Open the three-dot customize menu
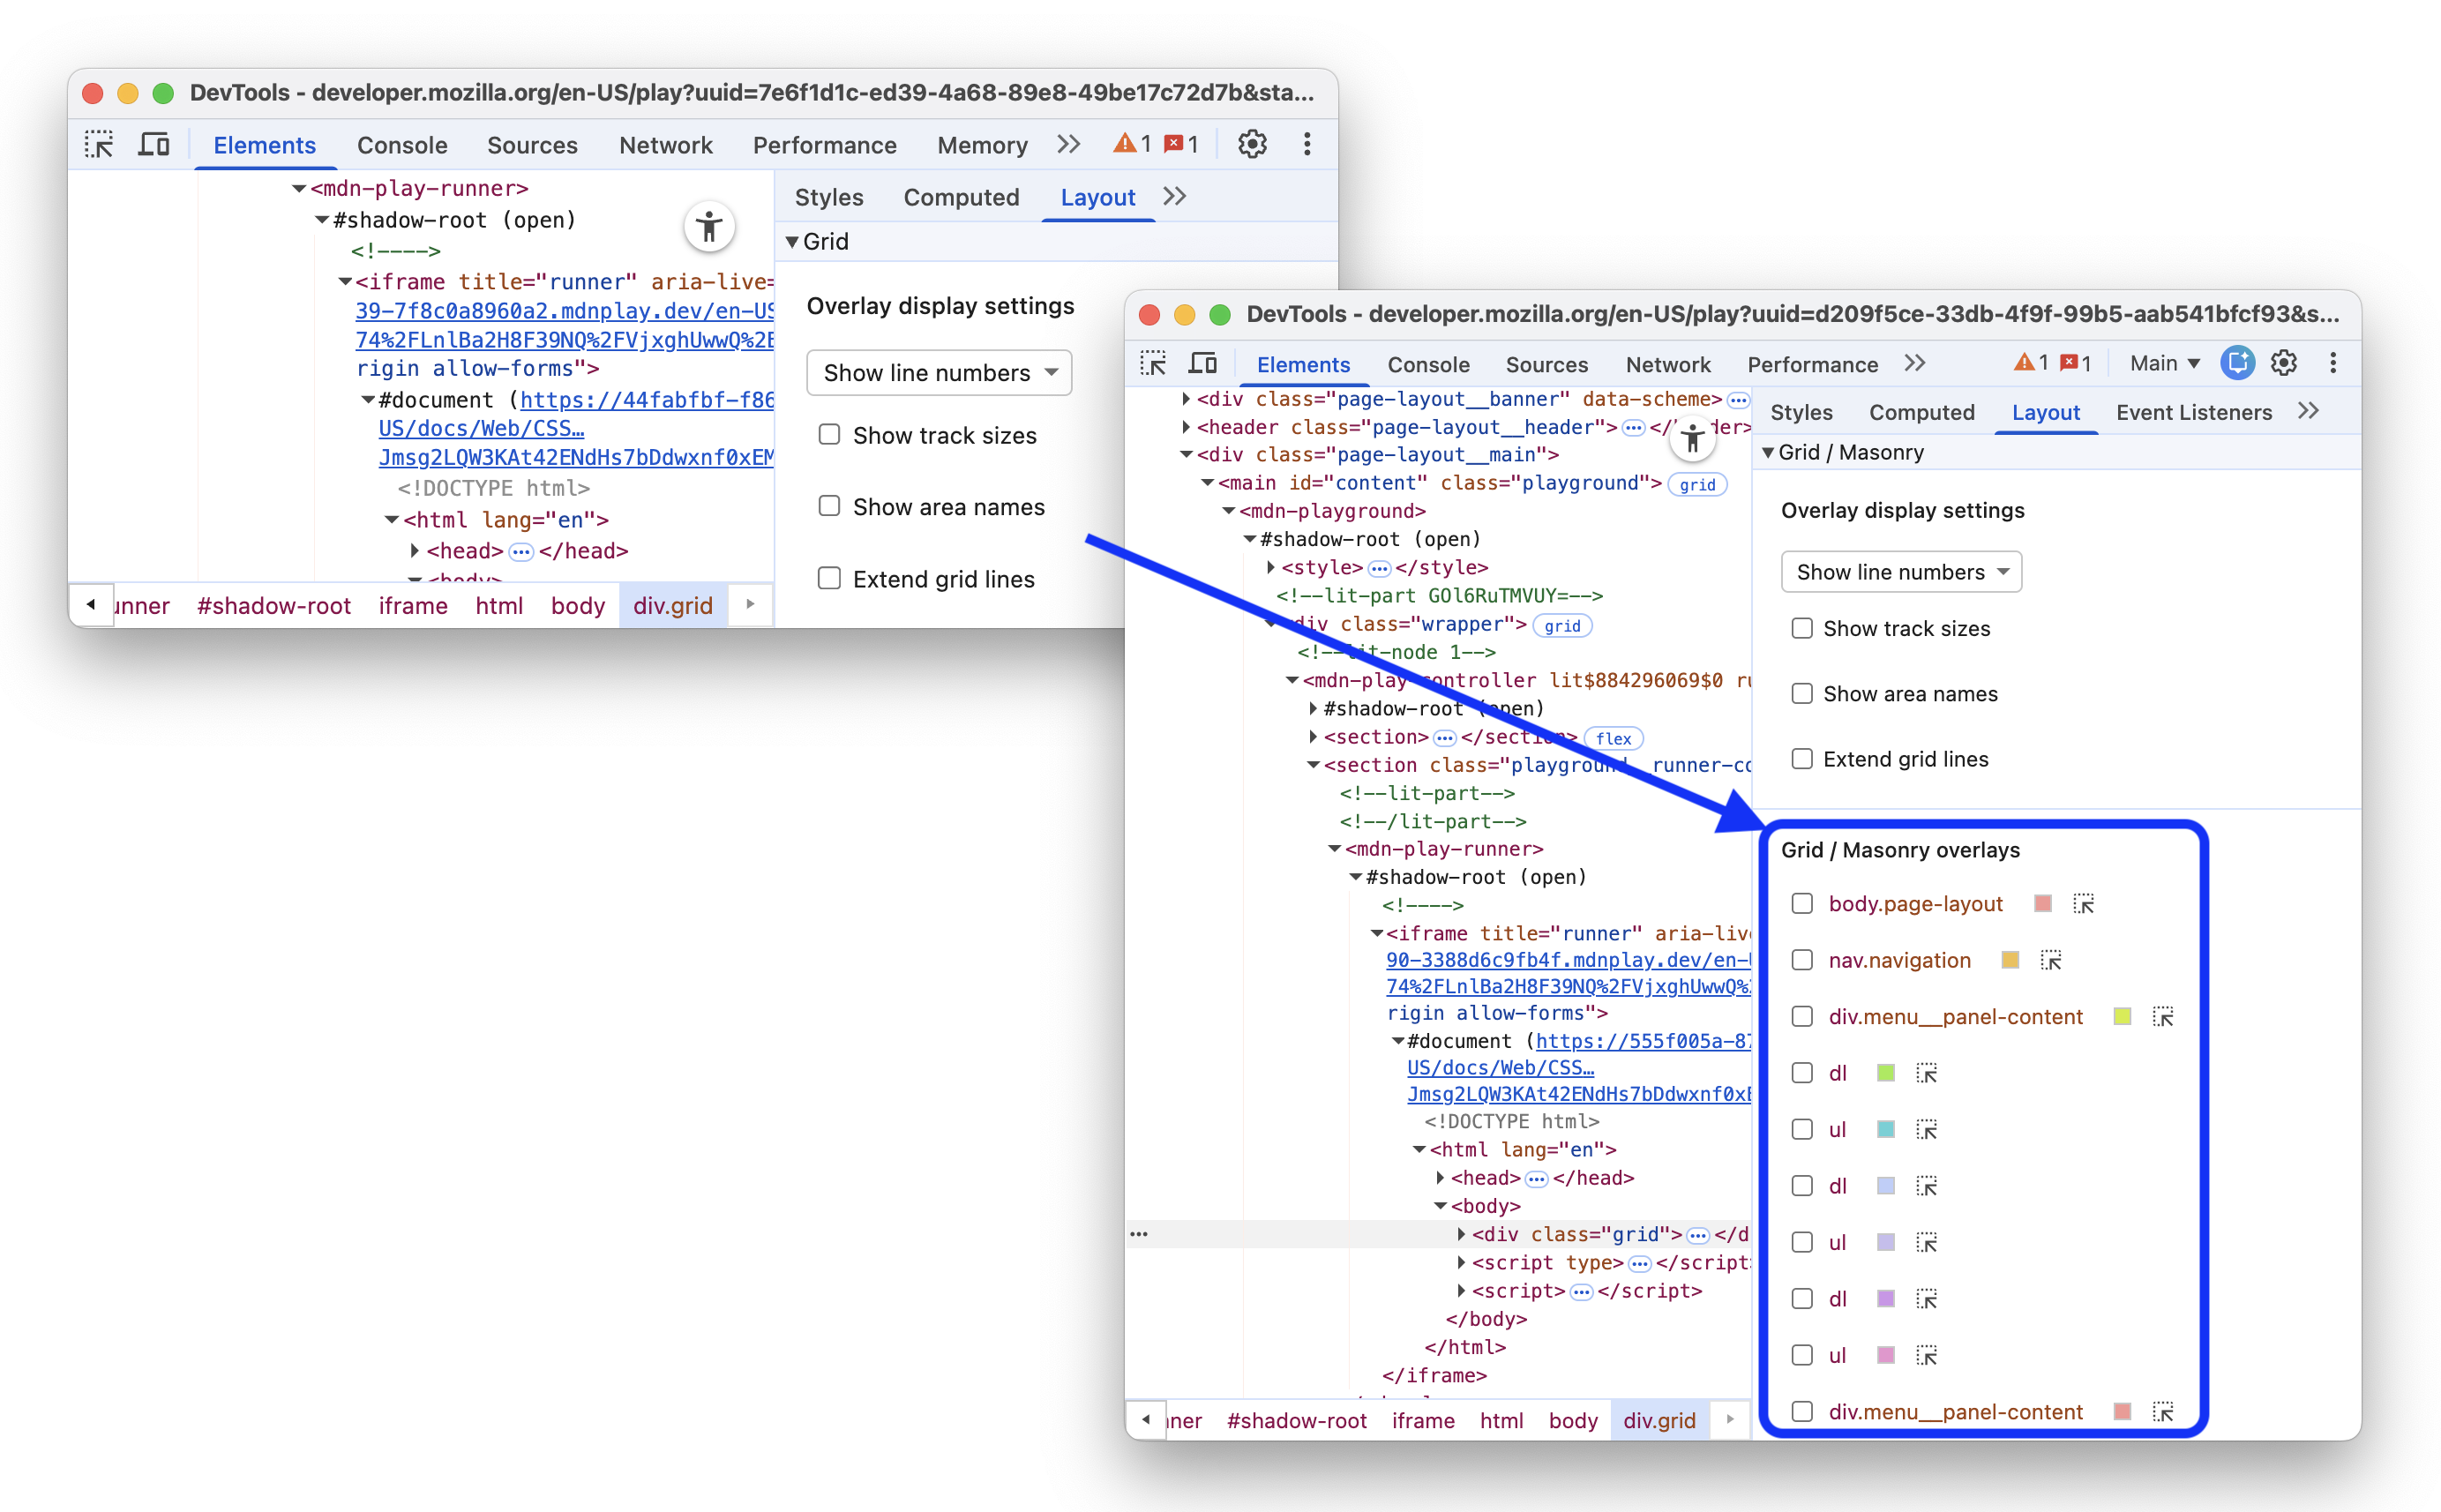 coord(2333,363)
